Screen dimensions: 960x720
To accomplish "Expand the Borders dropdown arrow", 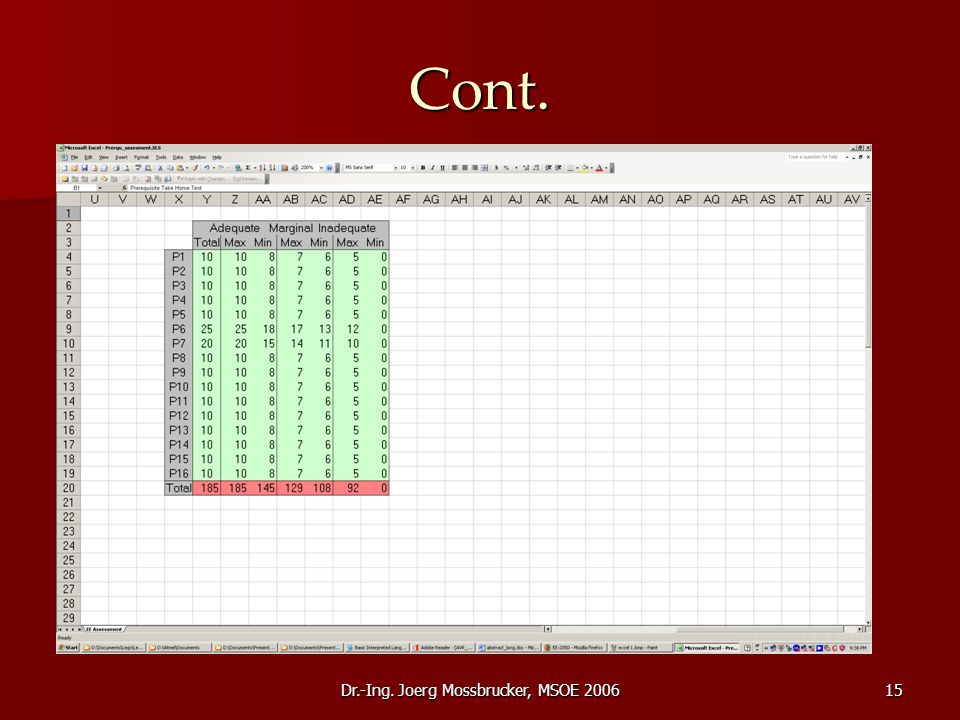I will pos(577,168).
